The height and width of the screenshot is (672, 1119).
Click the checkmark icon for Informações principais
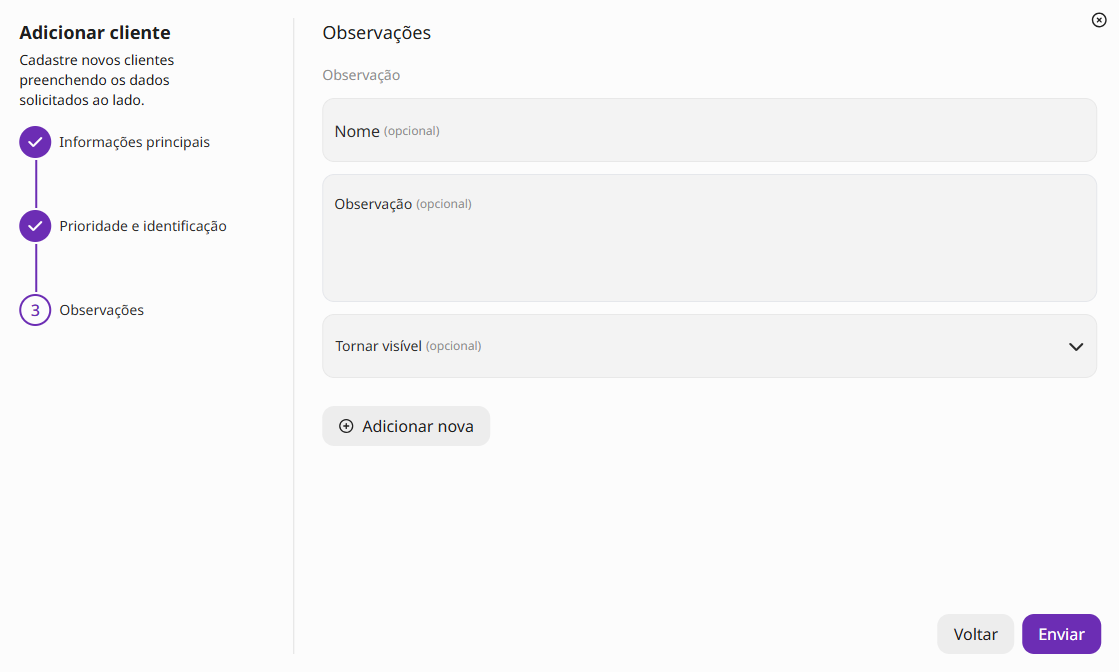click(x=35, y=142)
